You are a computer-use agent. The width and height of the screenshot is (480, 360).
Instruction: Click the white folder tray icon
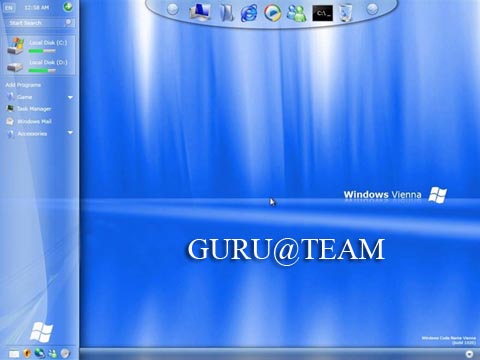tap(14, 354)
